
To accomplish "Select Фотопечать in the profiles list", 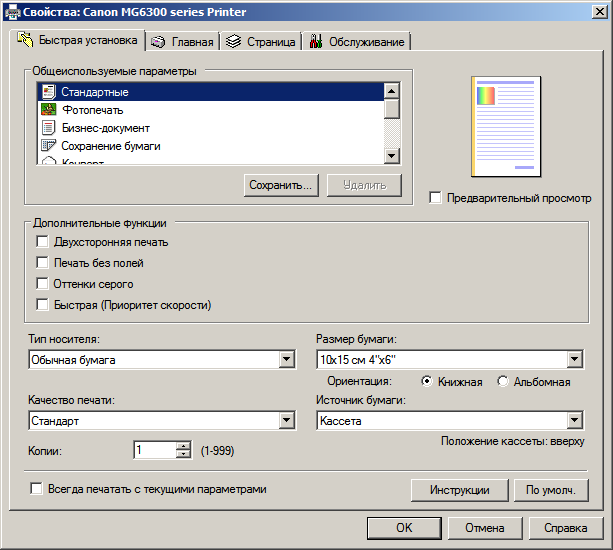I will (x=211, y=110).
